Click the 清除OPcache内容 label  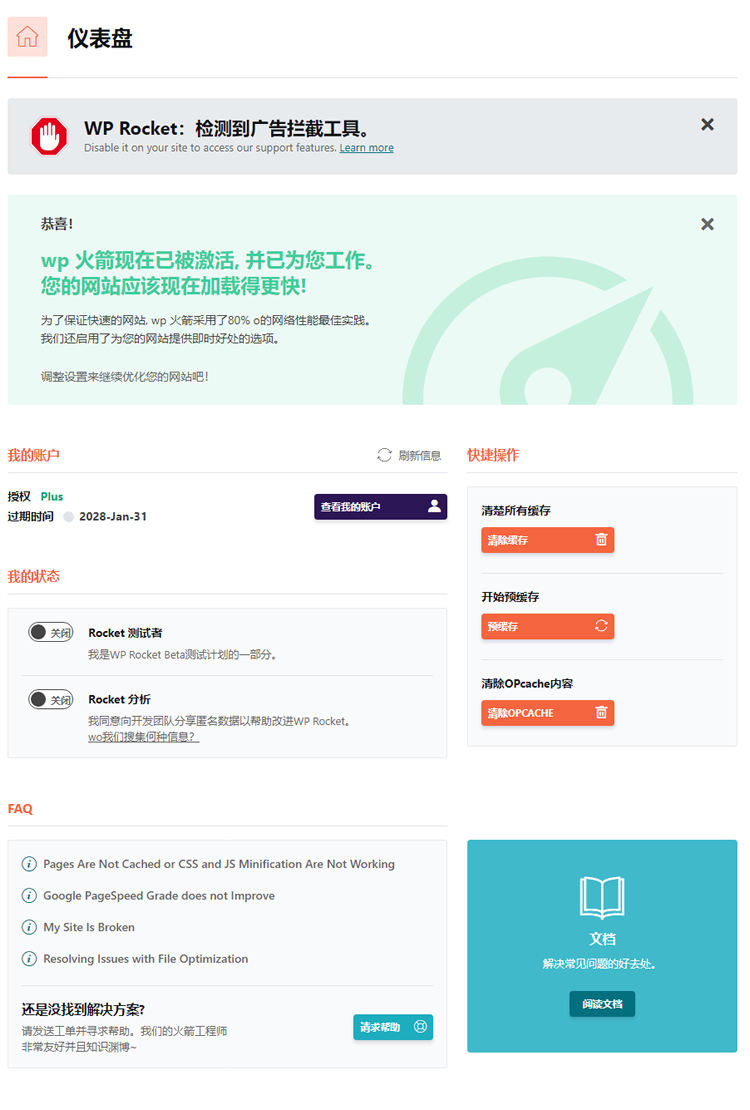tap(527, 684)
